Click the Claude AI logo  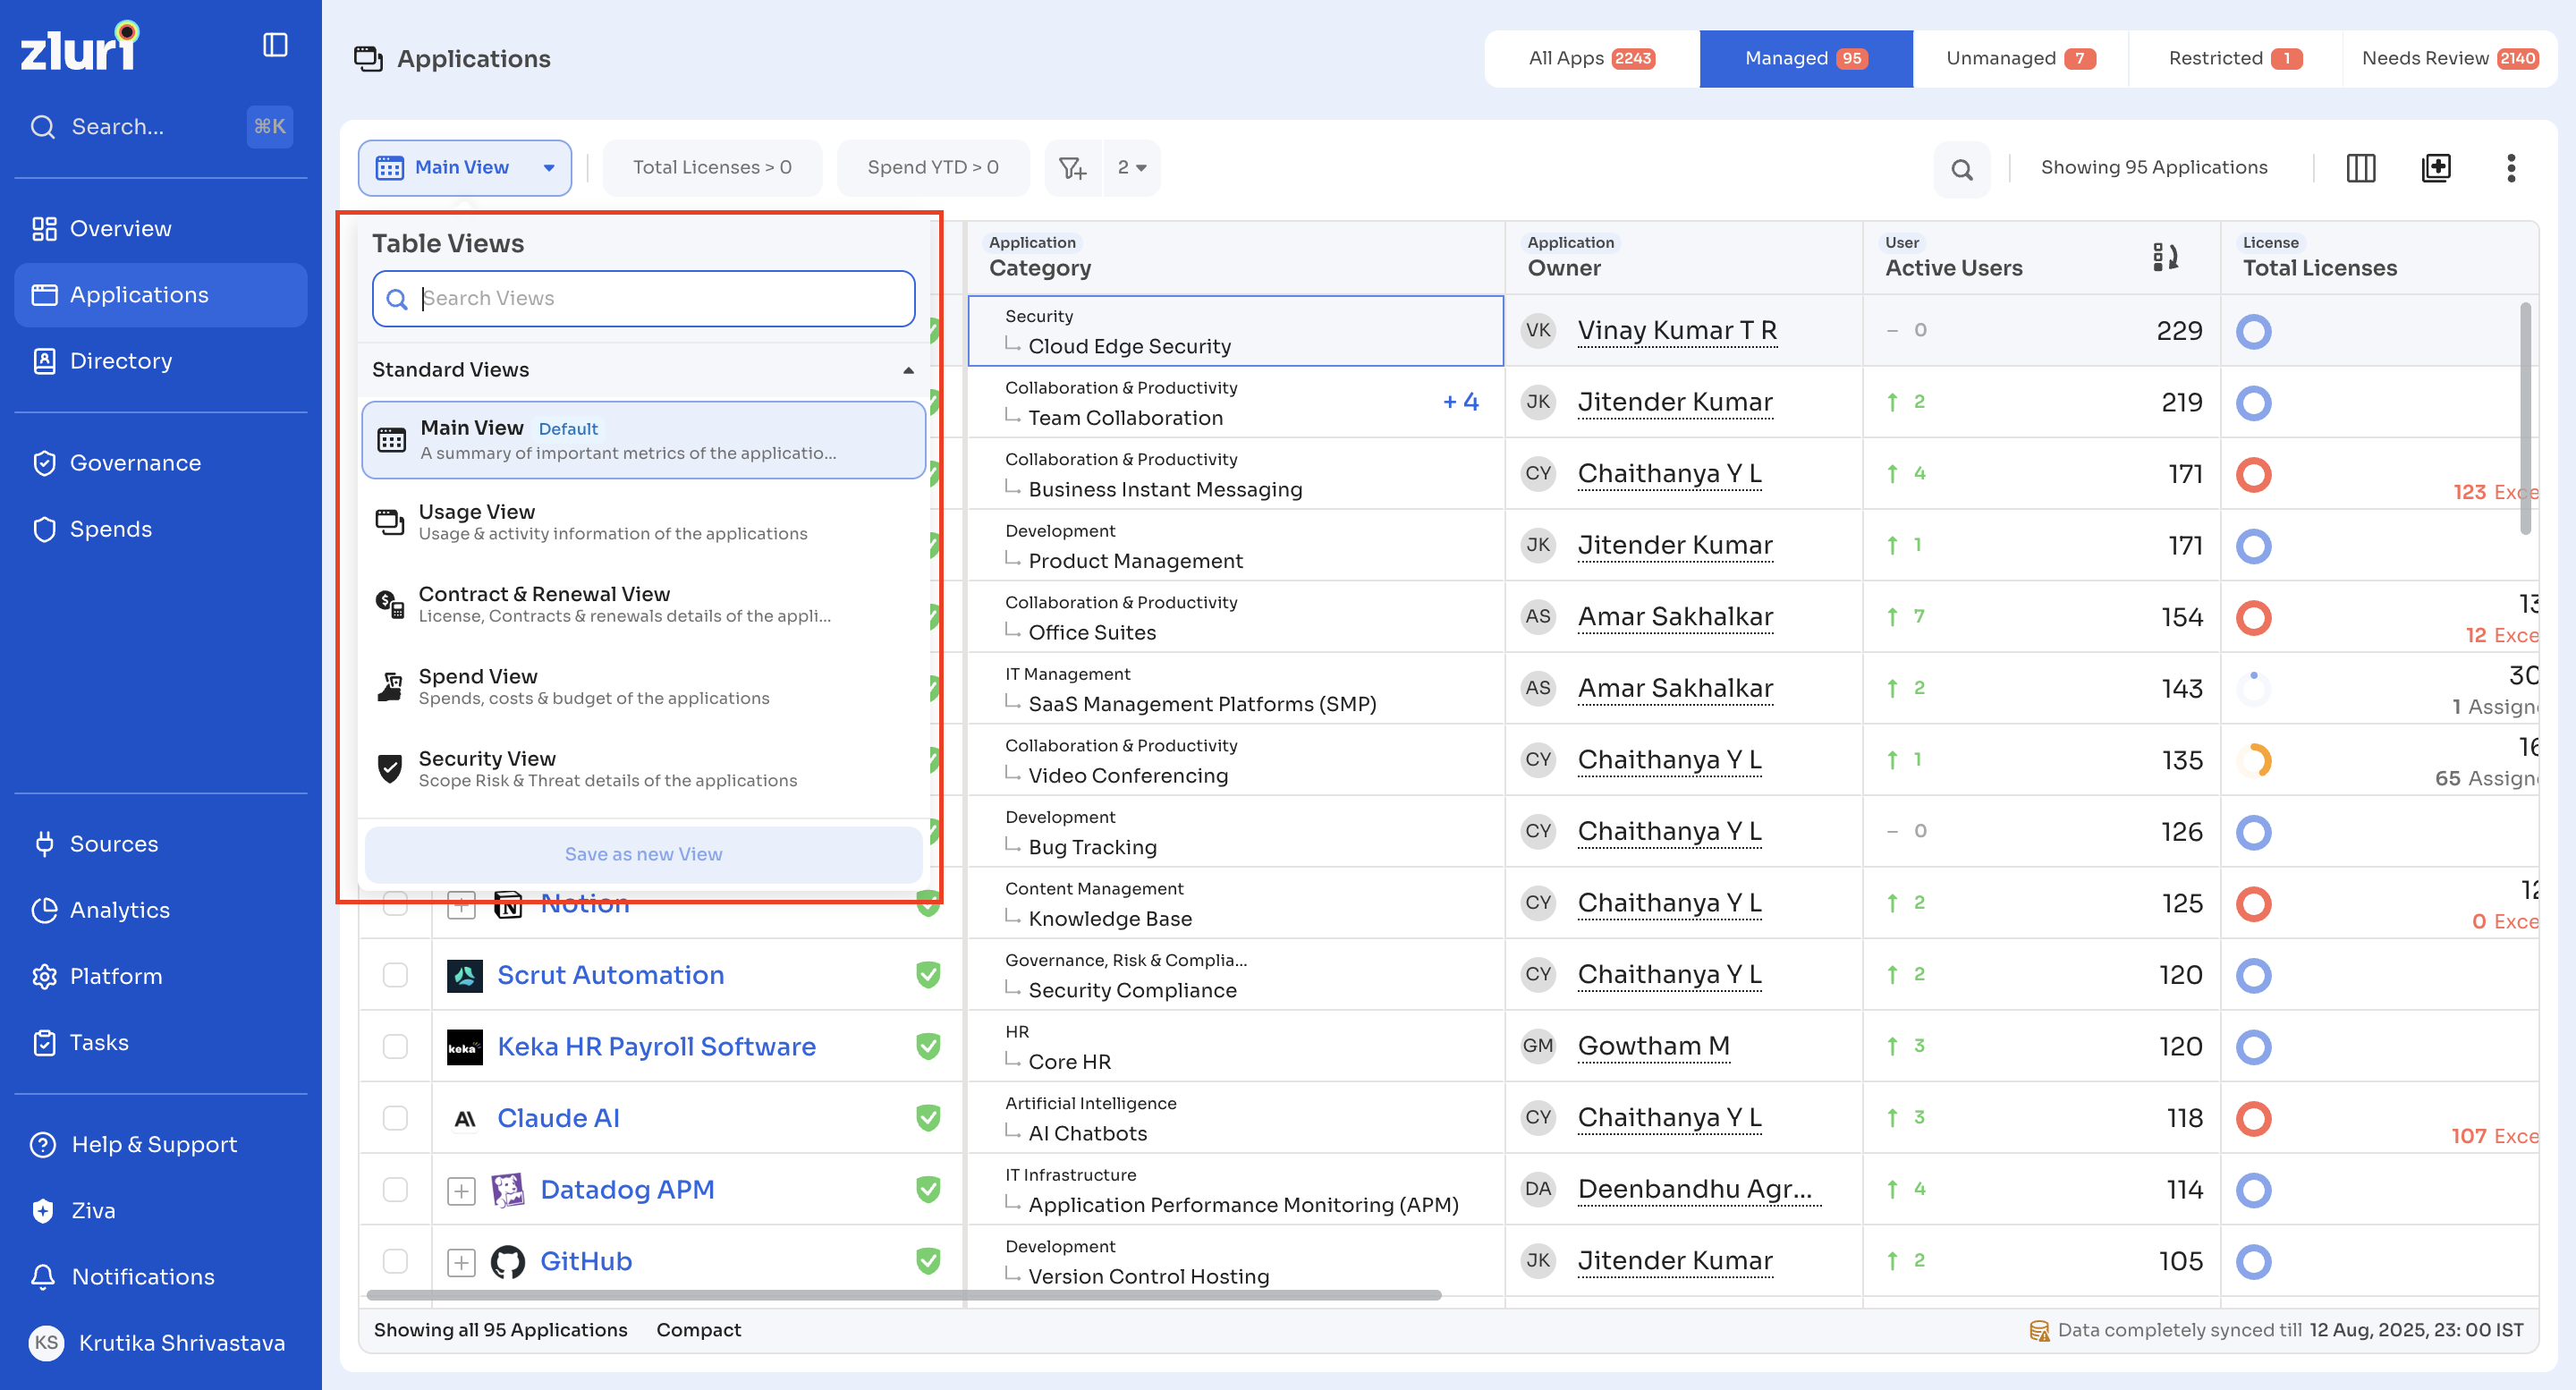pyautogui.click(x=465, y=1119)
